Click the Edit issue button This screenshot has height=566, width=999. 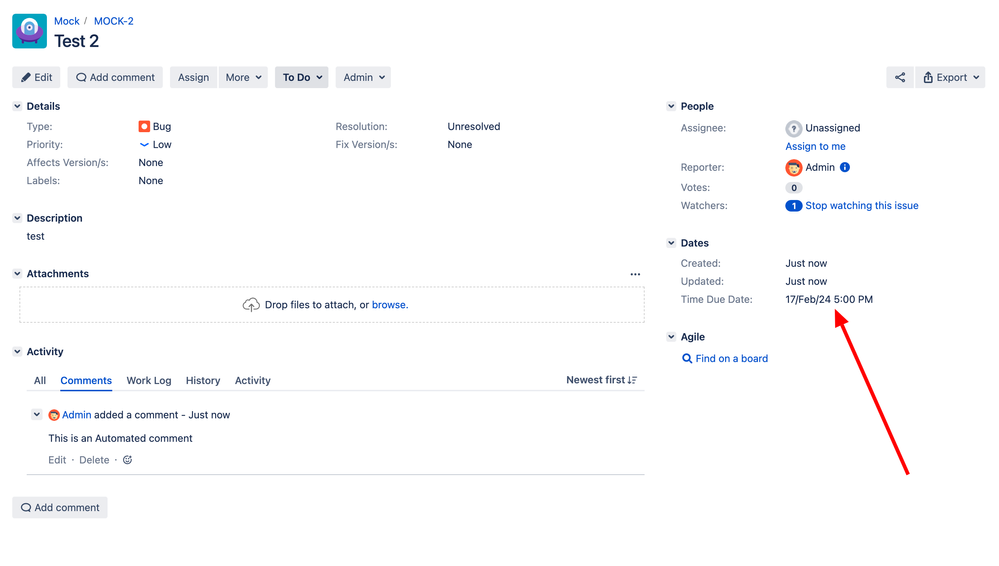[x=36, y=77]
